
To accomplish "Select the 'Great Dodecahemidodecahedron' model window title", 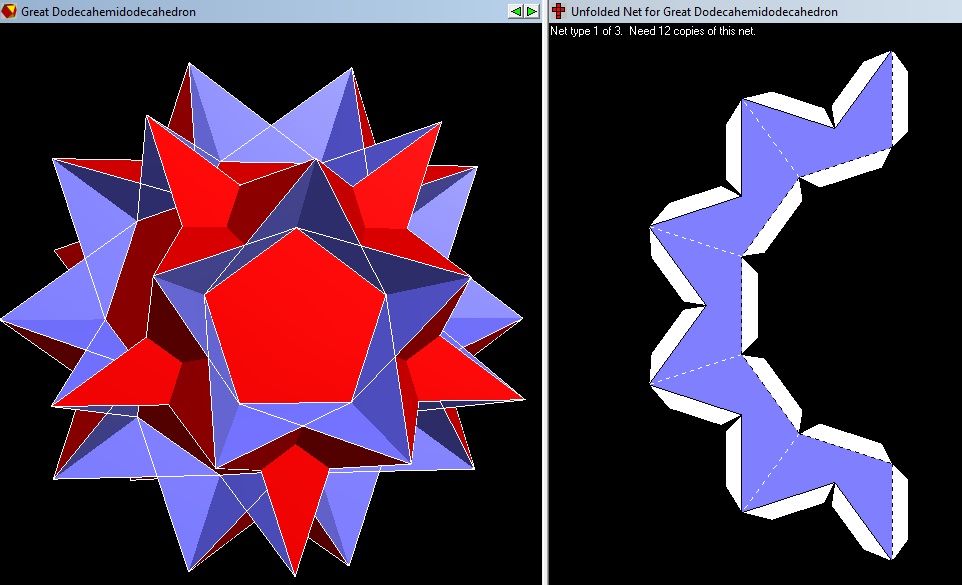I will (x=109, y=12).
